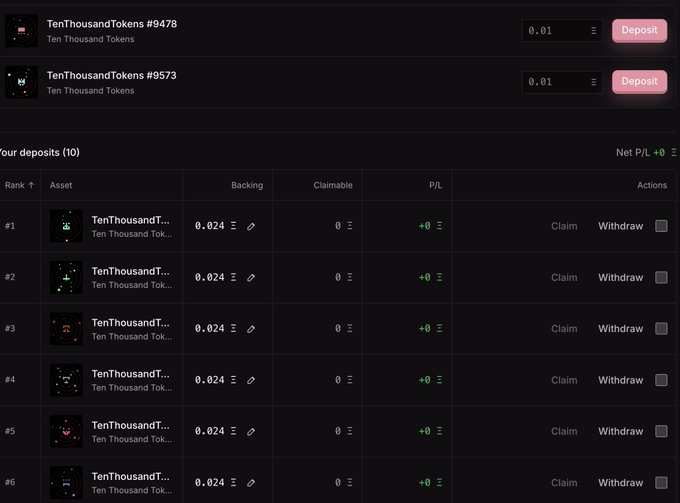This screenshot has height=503, width=680.
Task: Open rank #2 asset thumbnail
Action: tap(66, 278)
